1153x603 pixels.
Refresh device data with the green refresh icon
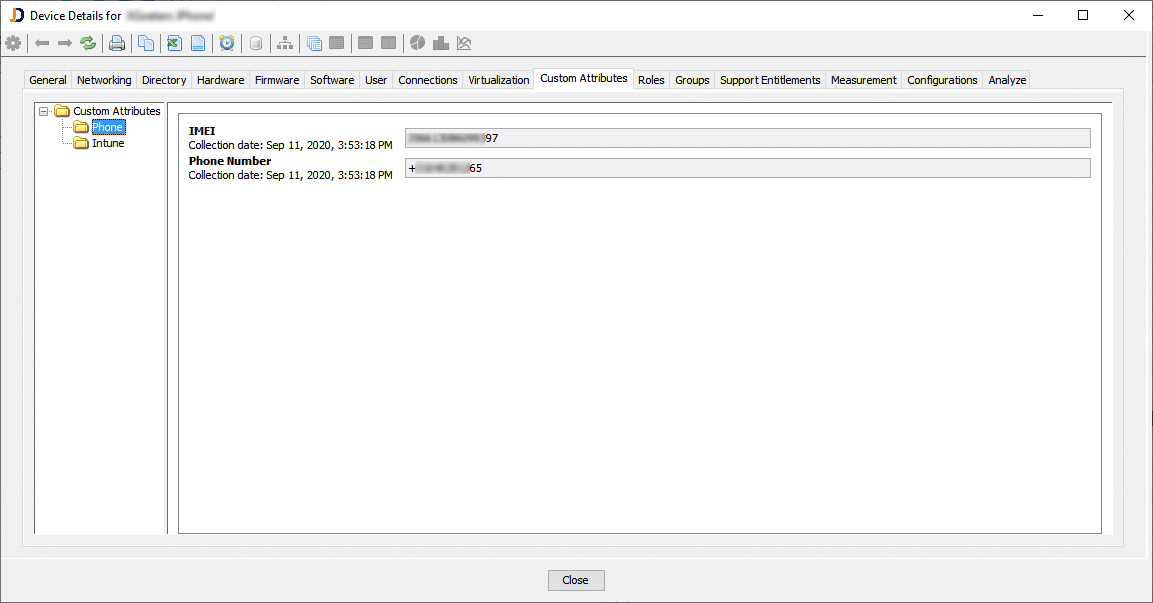pyautogui.click(x=88, y=43)
